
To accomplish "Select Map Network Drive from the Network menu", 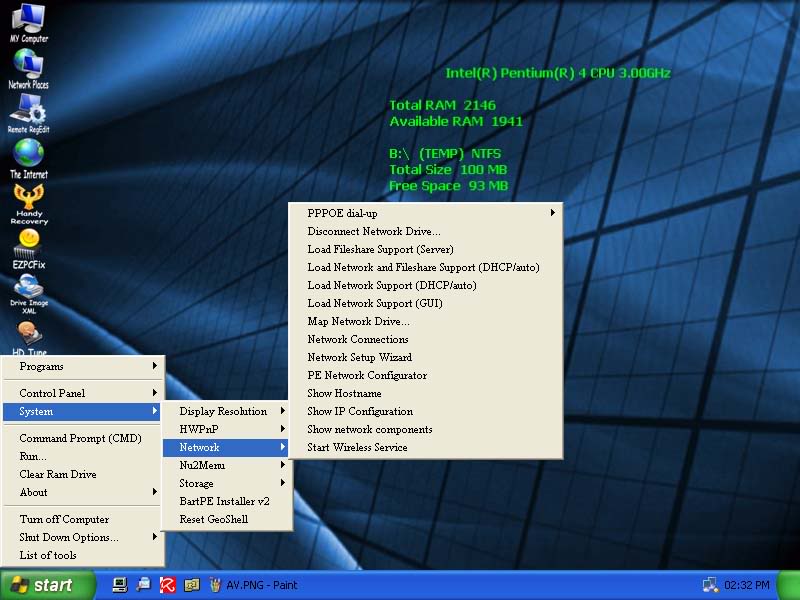I will coord(358,321).
